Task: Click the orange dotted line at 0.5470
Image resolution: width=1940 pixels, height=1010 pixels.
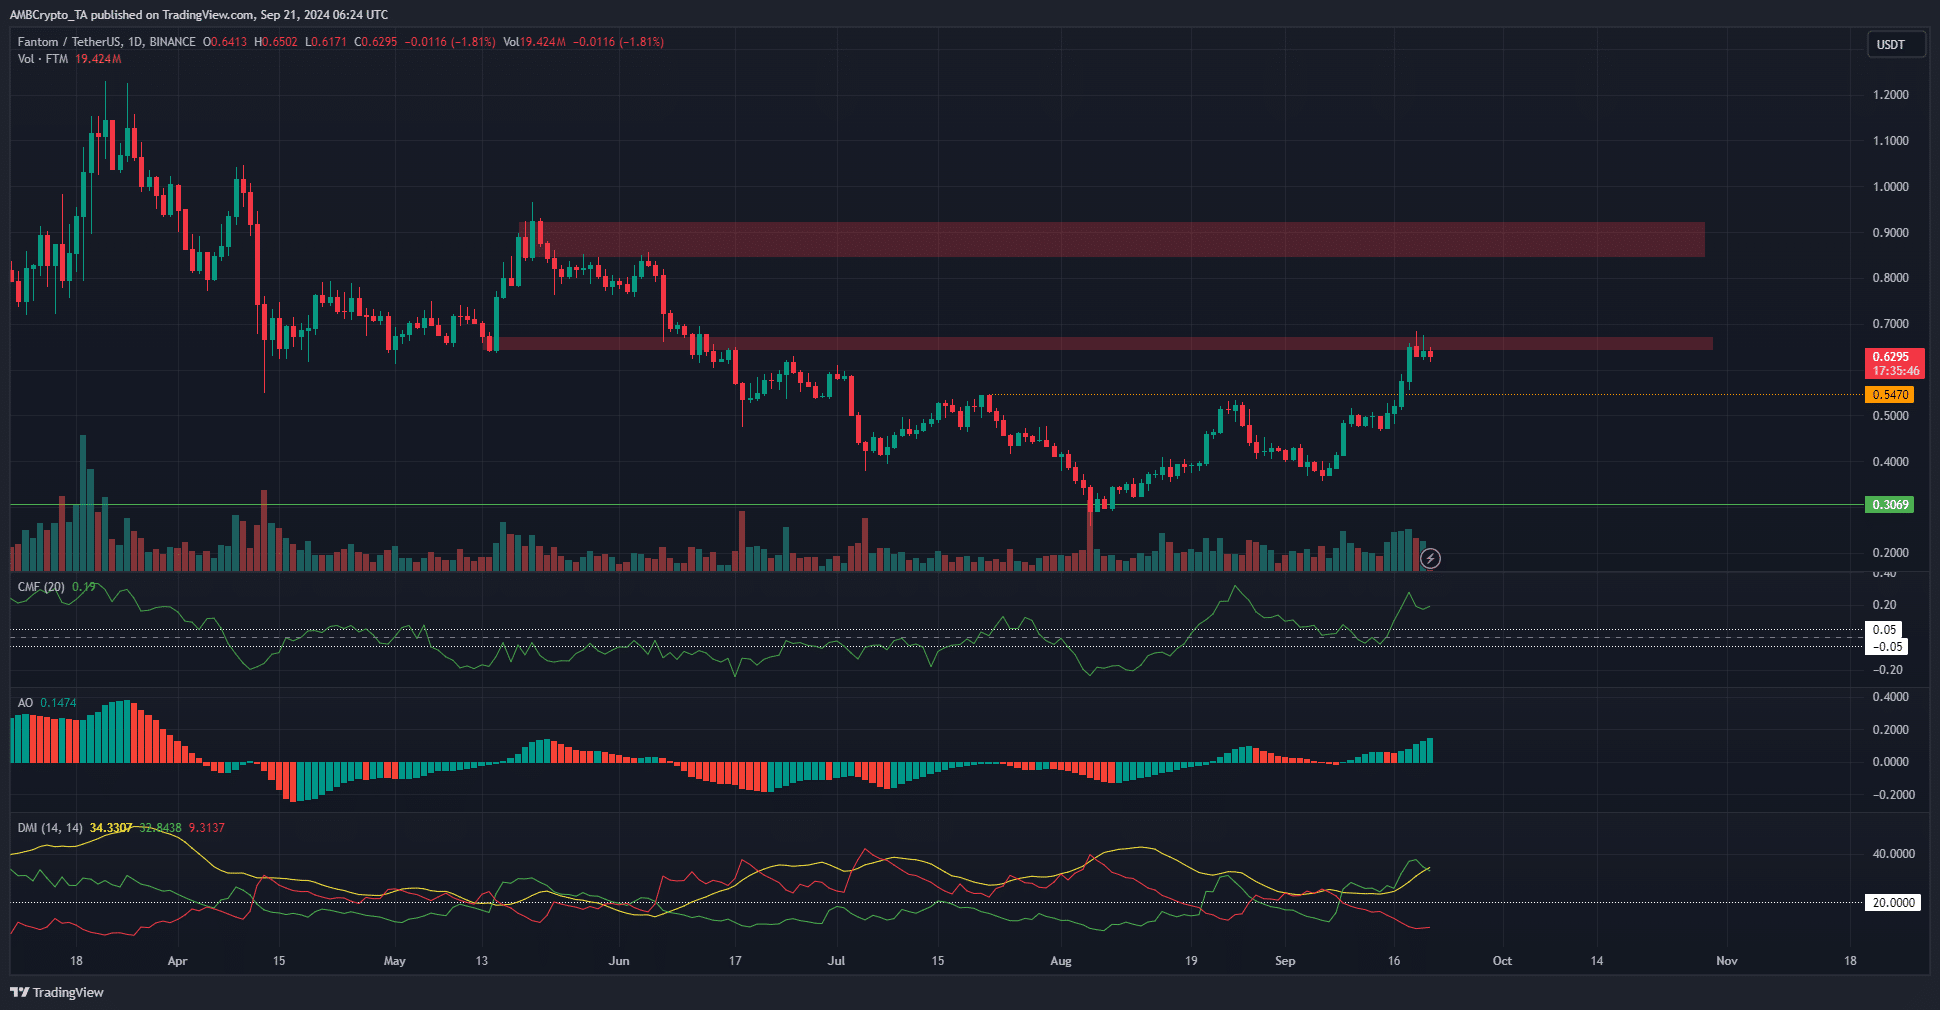Action: 1425,394
